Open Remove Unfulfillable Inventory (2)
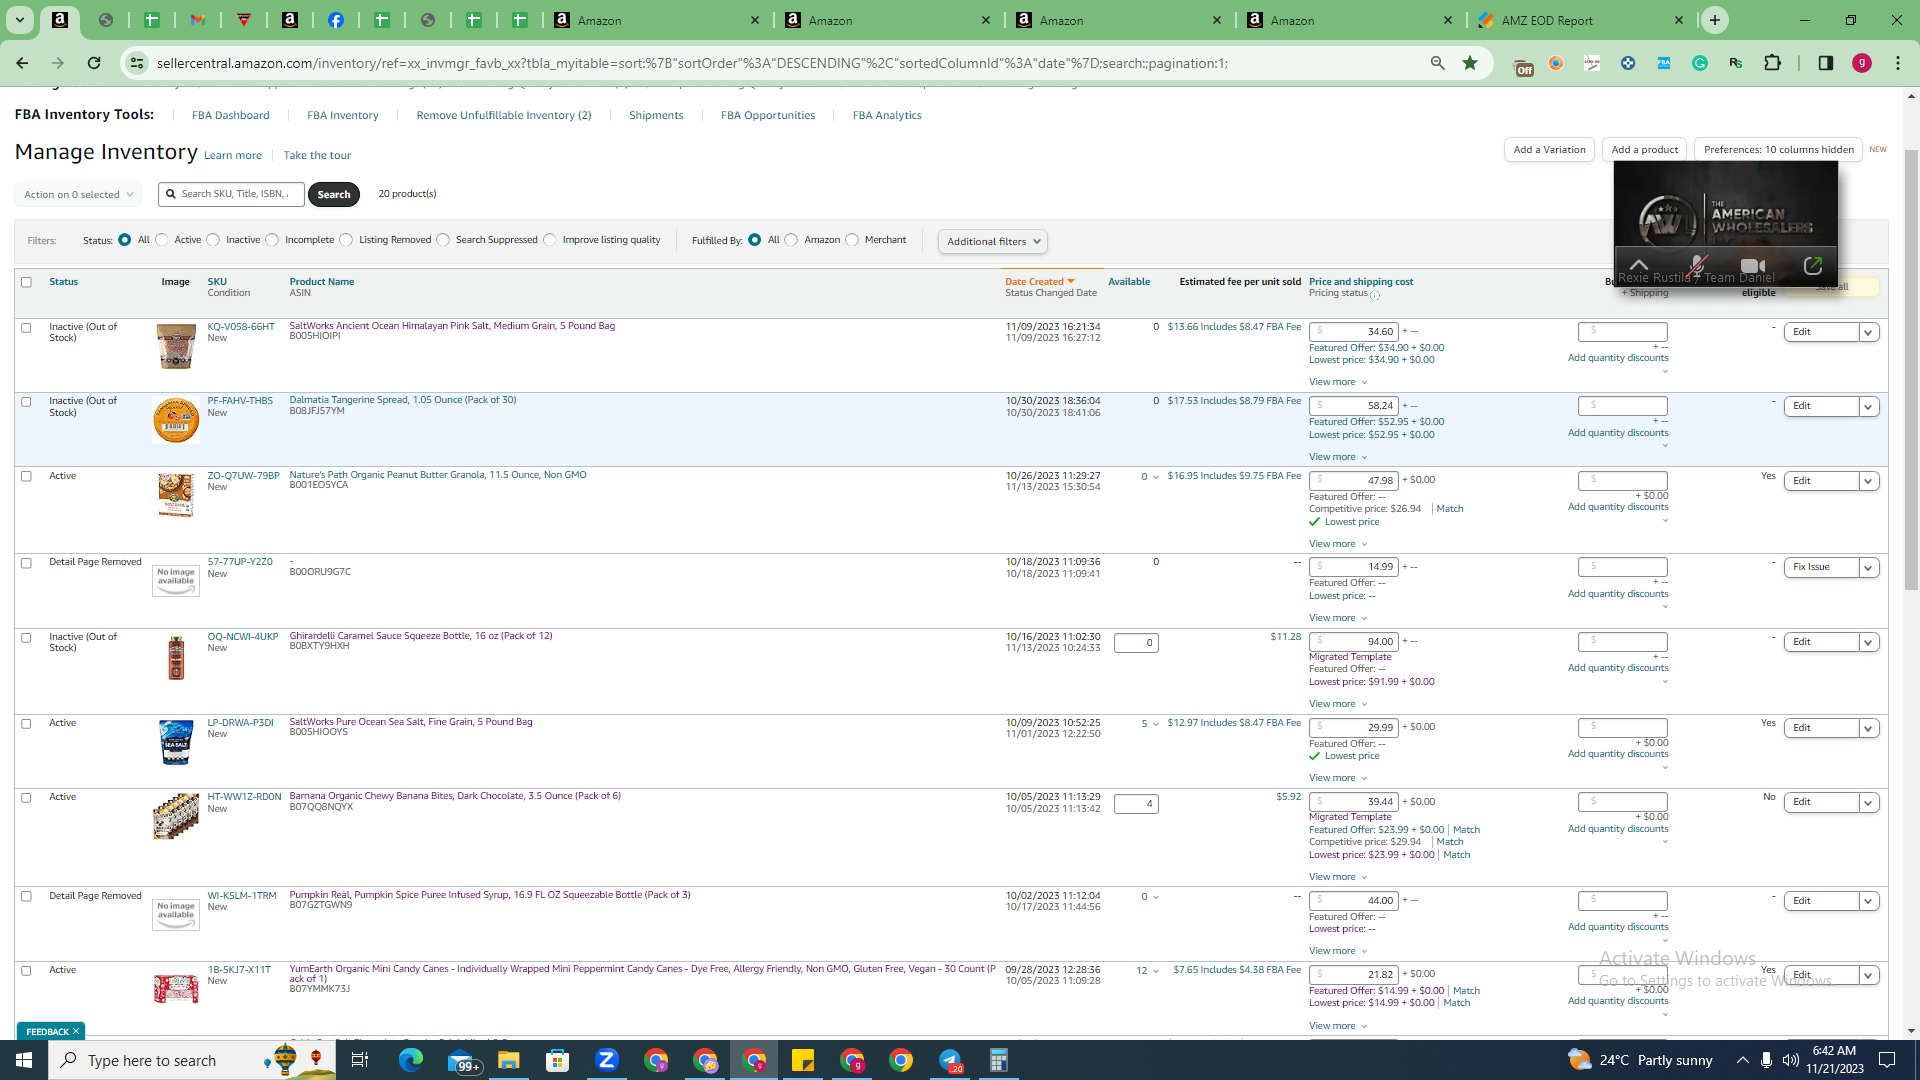1920x1080 pixels. (x=503, y=115)
